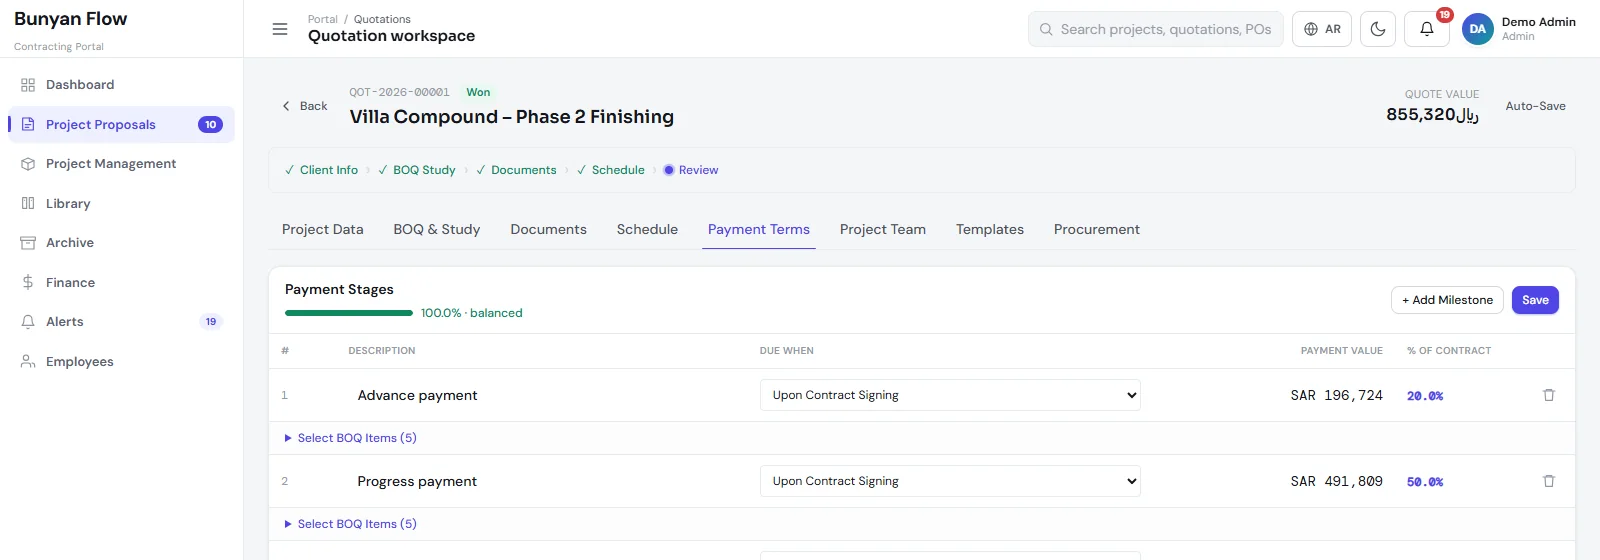Image resolution: width=1600 pixels, height=560 pixels.
Task: Expand Select BOQ Items under Advance payment
Action: pyautogui.click(x=351, y=438)
